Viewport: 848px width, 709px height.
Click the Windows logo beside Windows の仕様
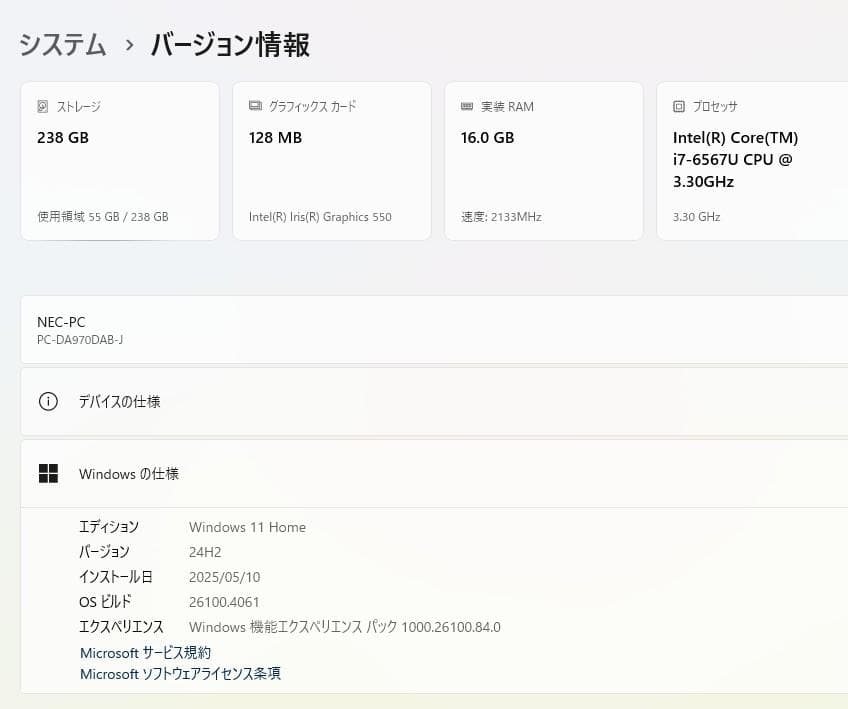49,473
